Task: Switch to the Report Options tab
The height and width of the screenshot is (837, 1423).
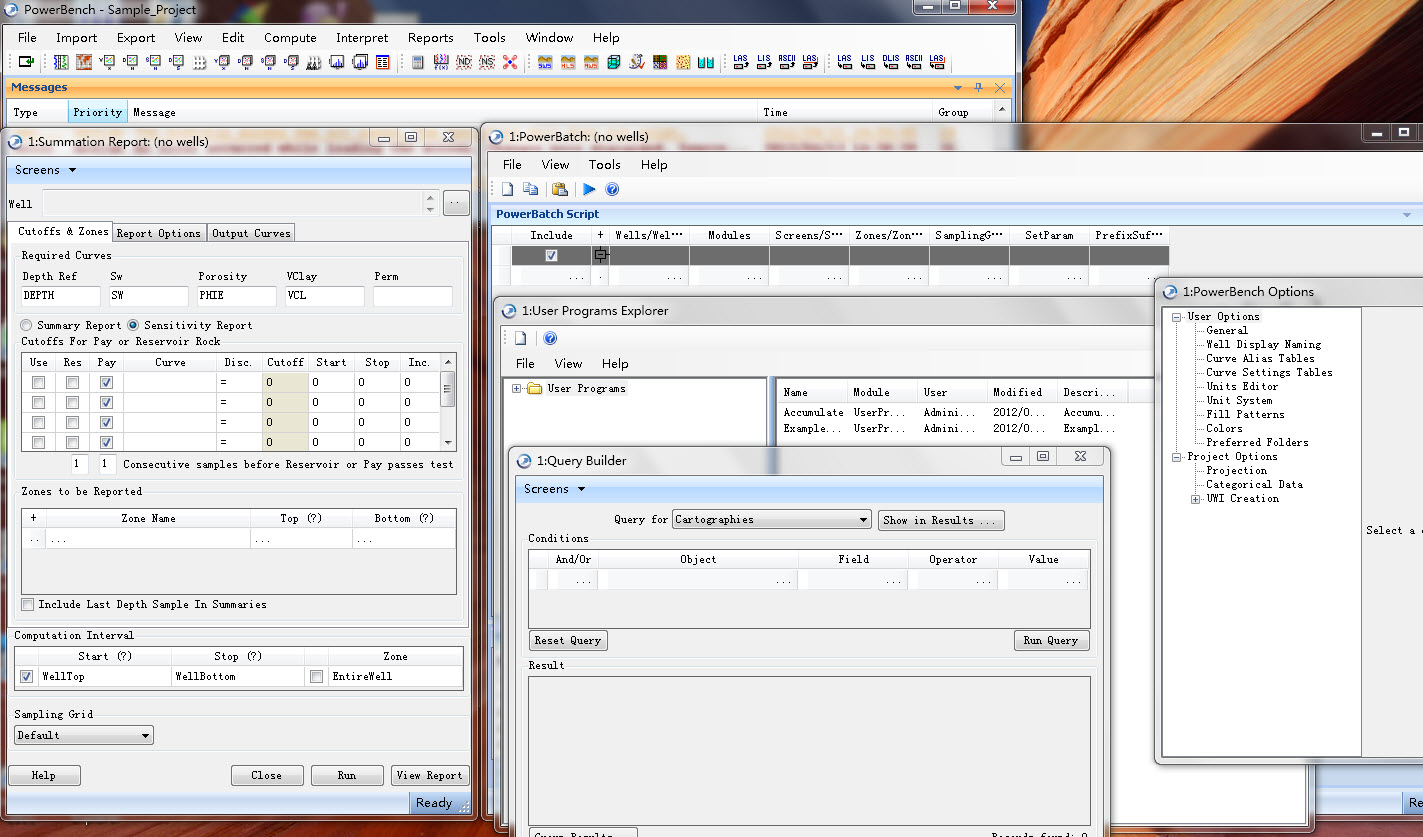Action: point(159,233)
